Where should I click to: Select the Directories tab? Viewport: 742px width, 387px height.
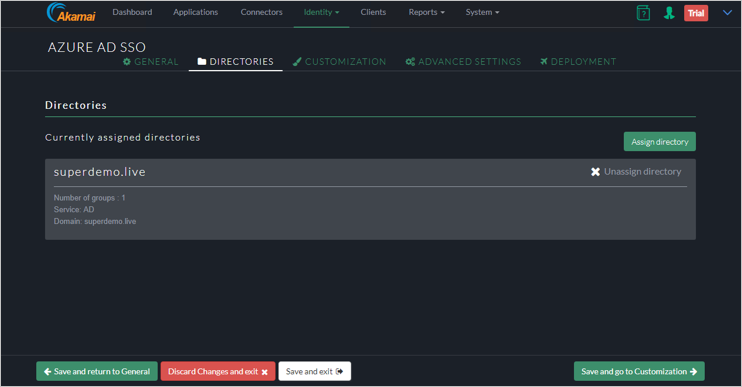click(235, 62)
